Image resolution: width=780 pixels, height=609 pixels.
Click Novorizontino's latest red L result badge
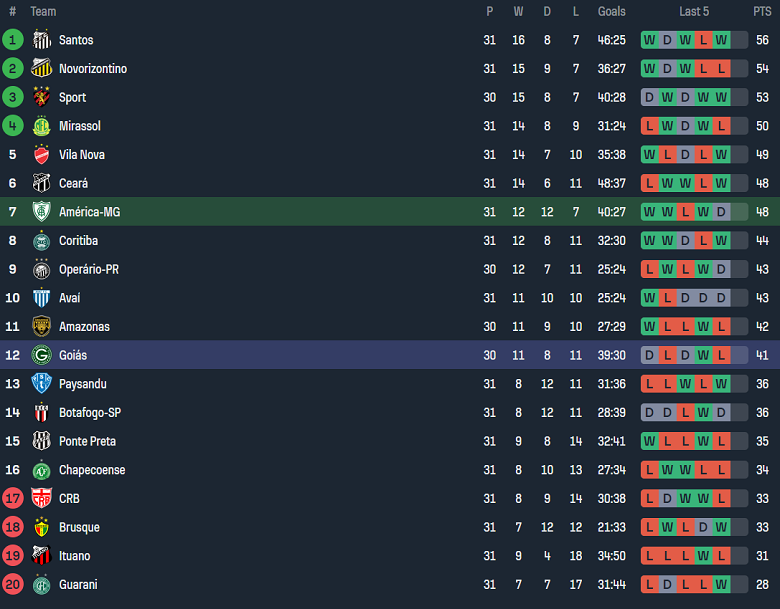[722, 69]
